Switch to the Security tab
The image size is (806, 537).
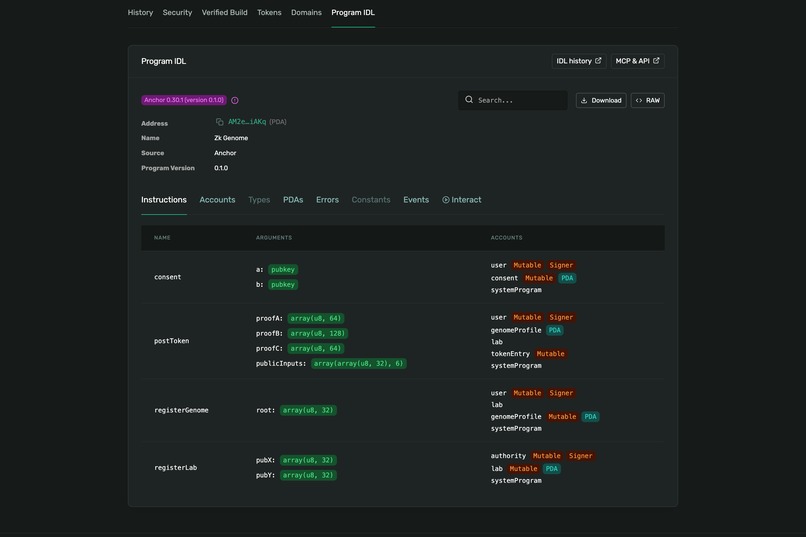pos(177,12)
